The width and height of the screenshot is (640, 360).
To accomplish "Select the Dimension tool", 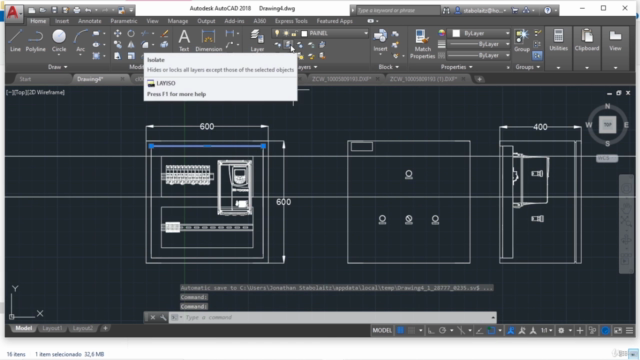I will point(209,40).
